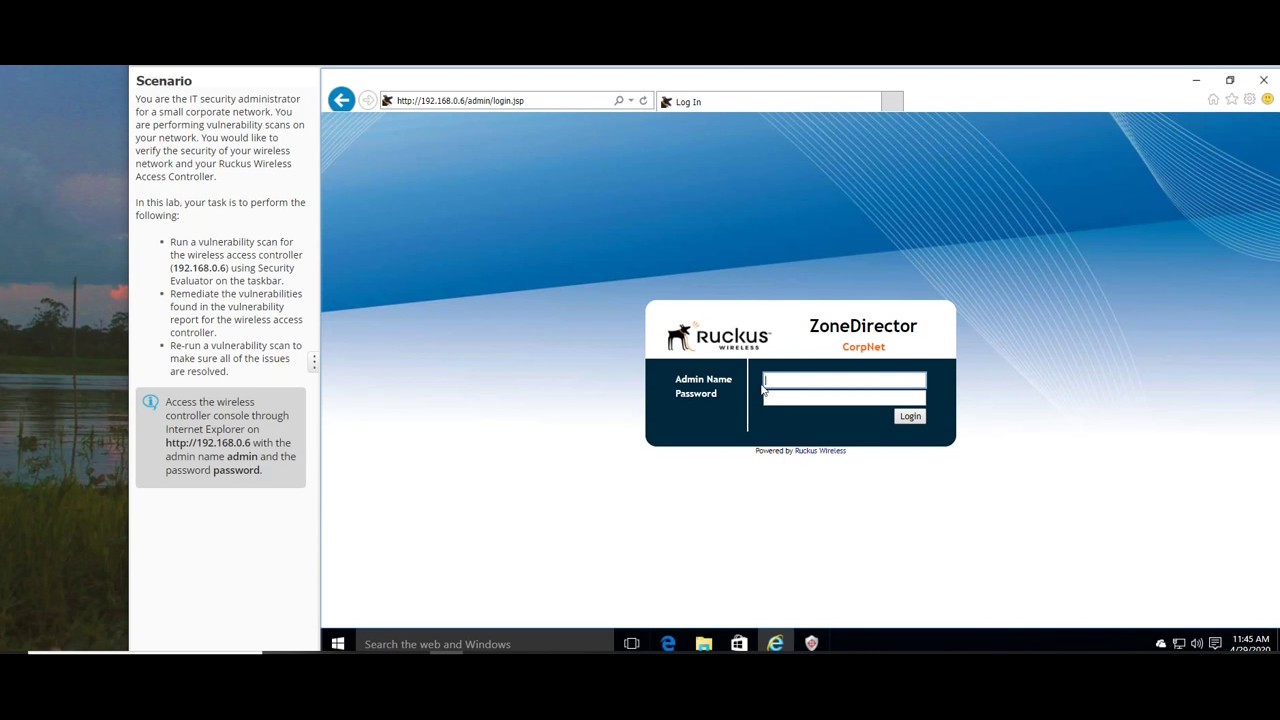Open a new tab beside Log In
Screen dimensions: 1280x720
click(892, 102)
